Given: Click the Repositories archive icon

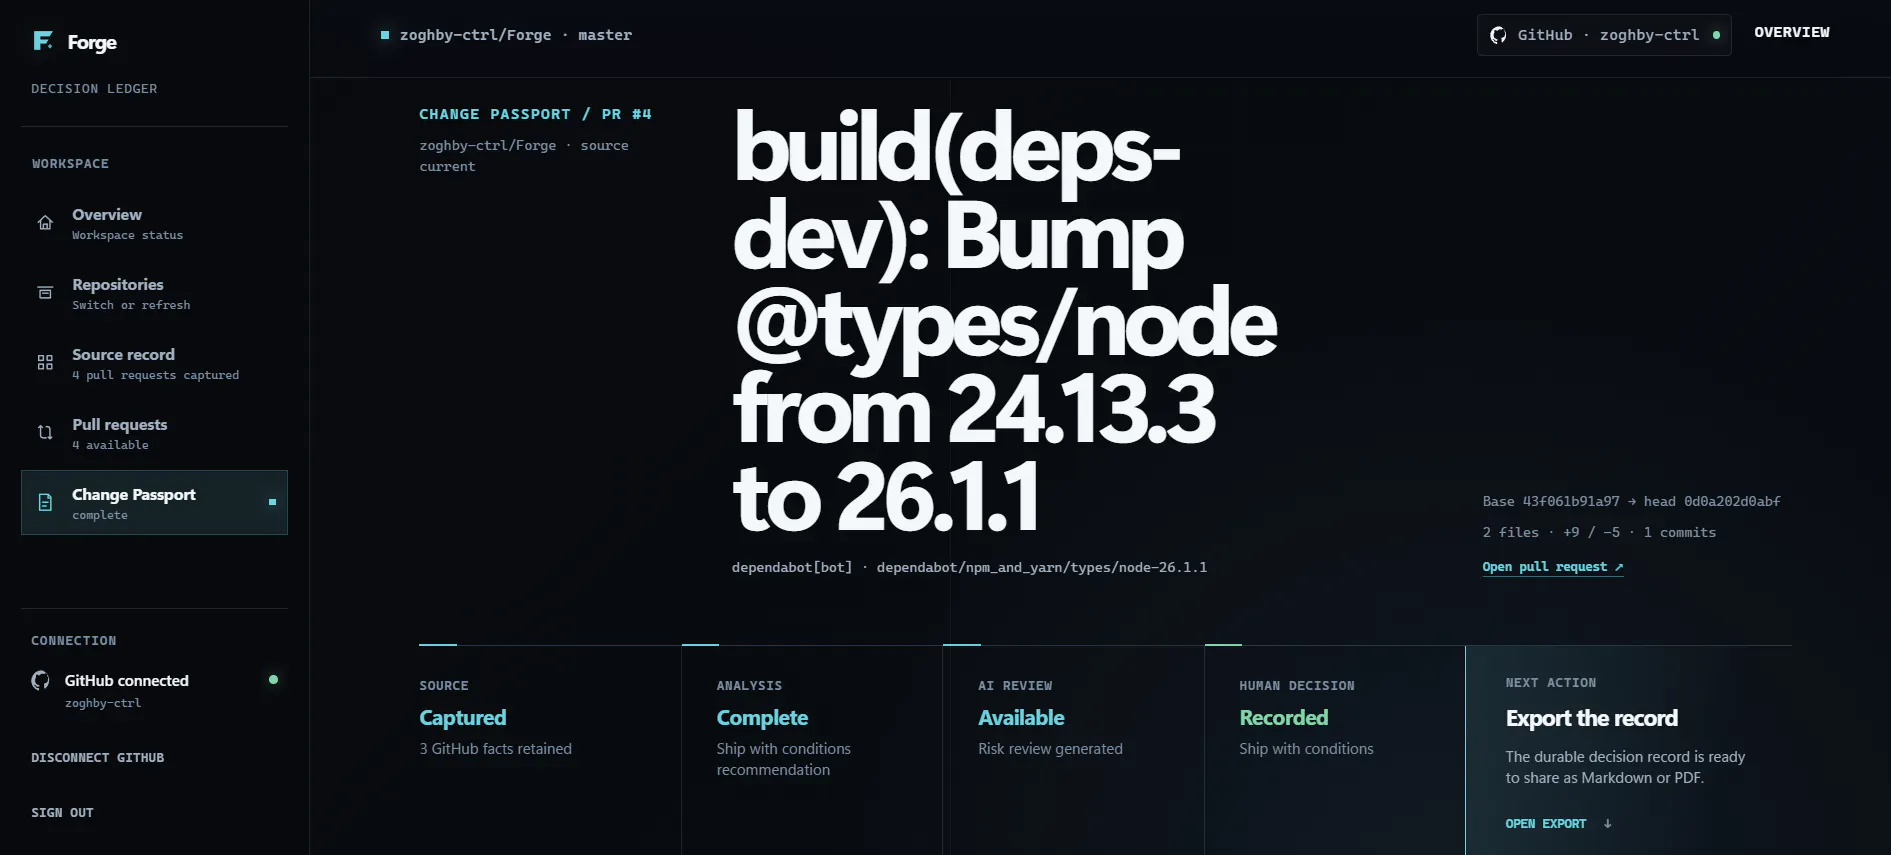Looking at the screenshot, I should 45,293.
